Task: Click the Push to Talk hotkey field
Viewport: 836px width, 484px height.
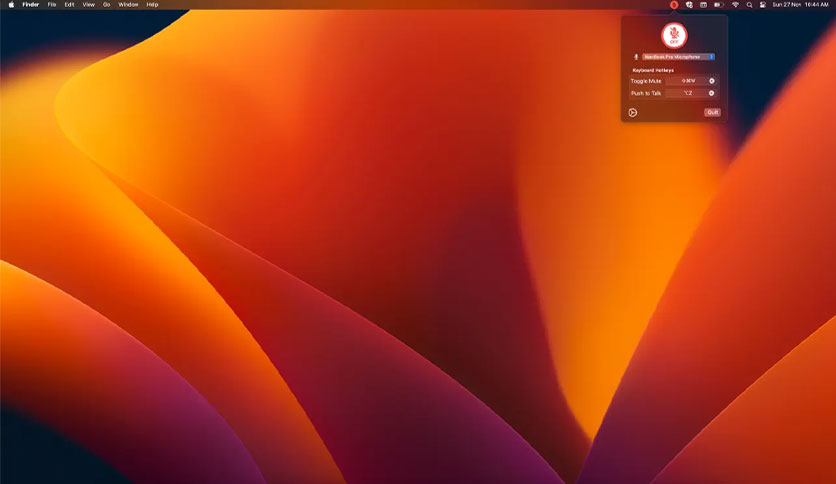Action: click(688, 93)
